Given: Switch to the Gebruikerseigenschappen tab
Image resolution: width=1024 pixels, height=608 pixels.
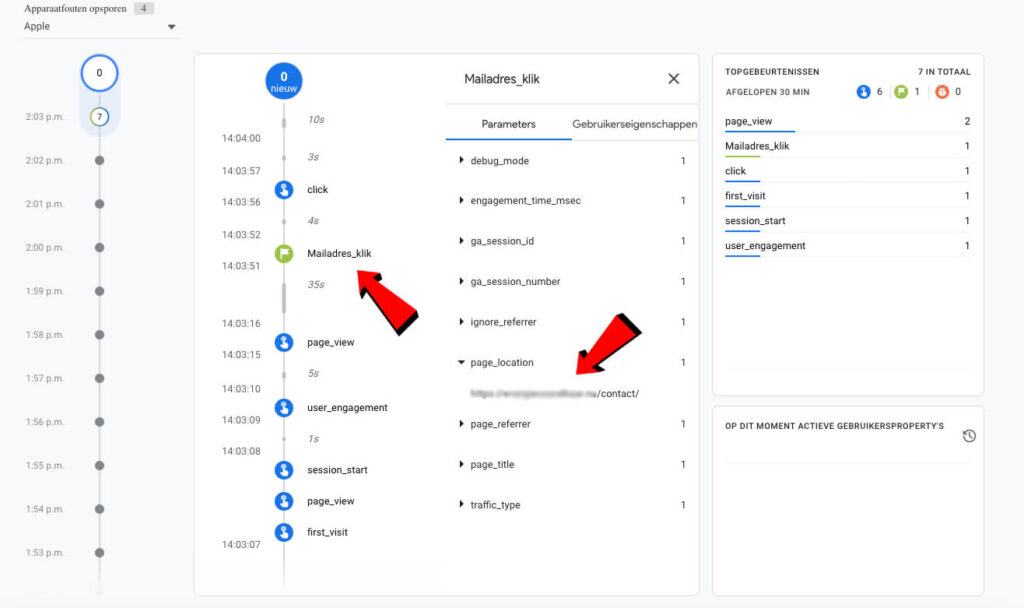Looking at the screenshot, I should (x=634, y=125).
